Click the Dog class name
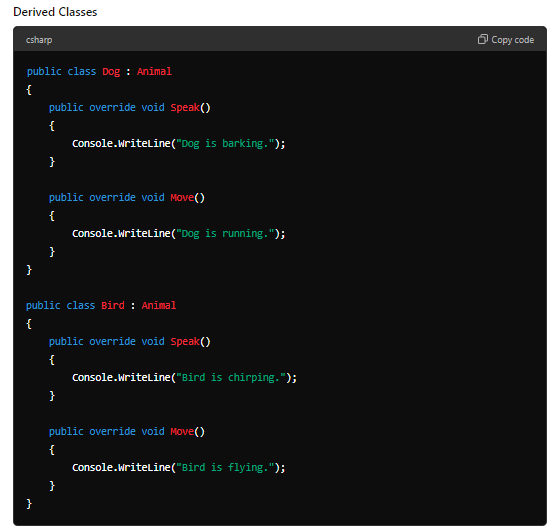 point(111,72)
